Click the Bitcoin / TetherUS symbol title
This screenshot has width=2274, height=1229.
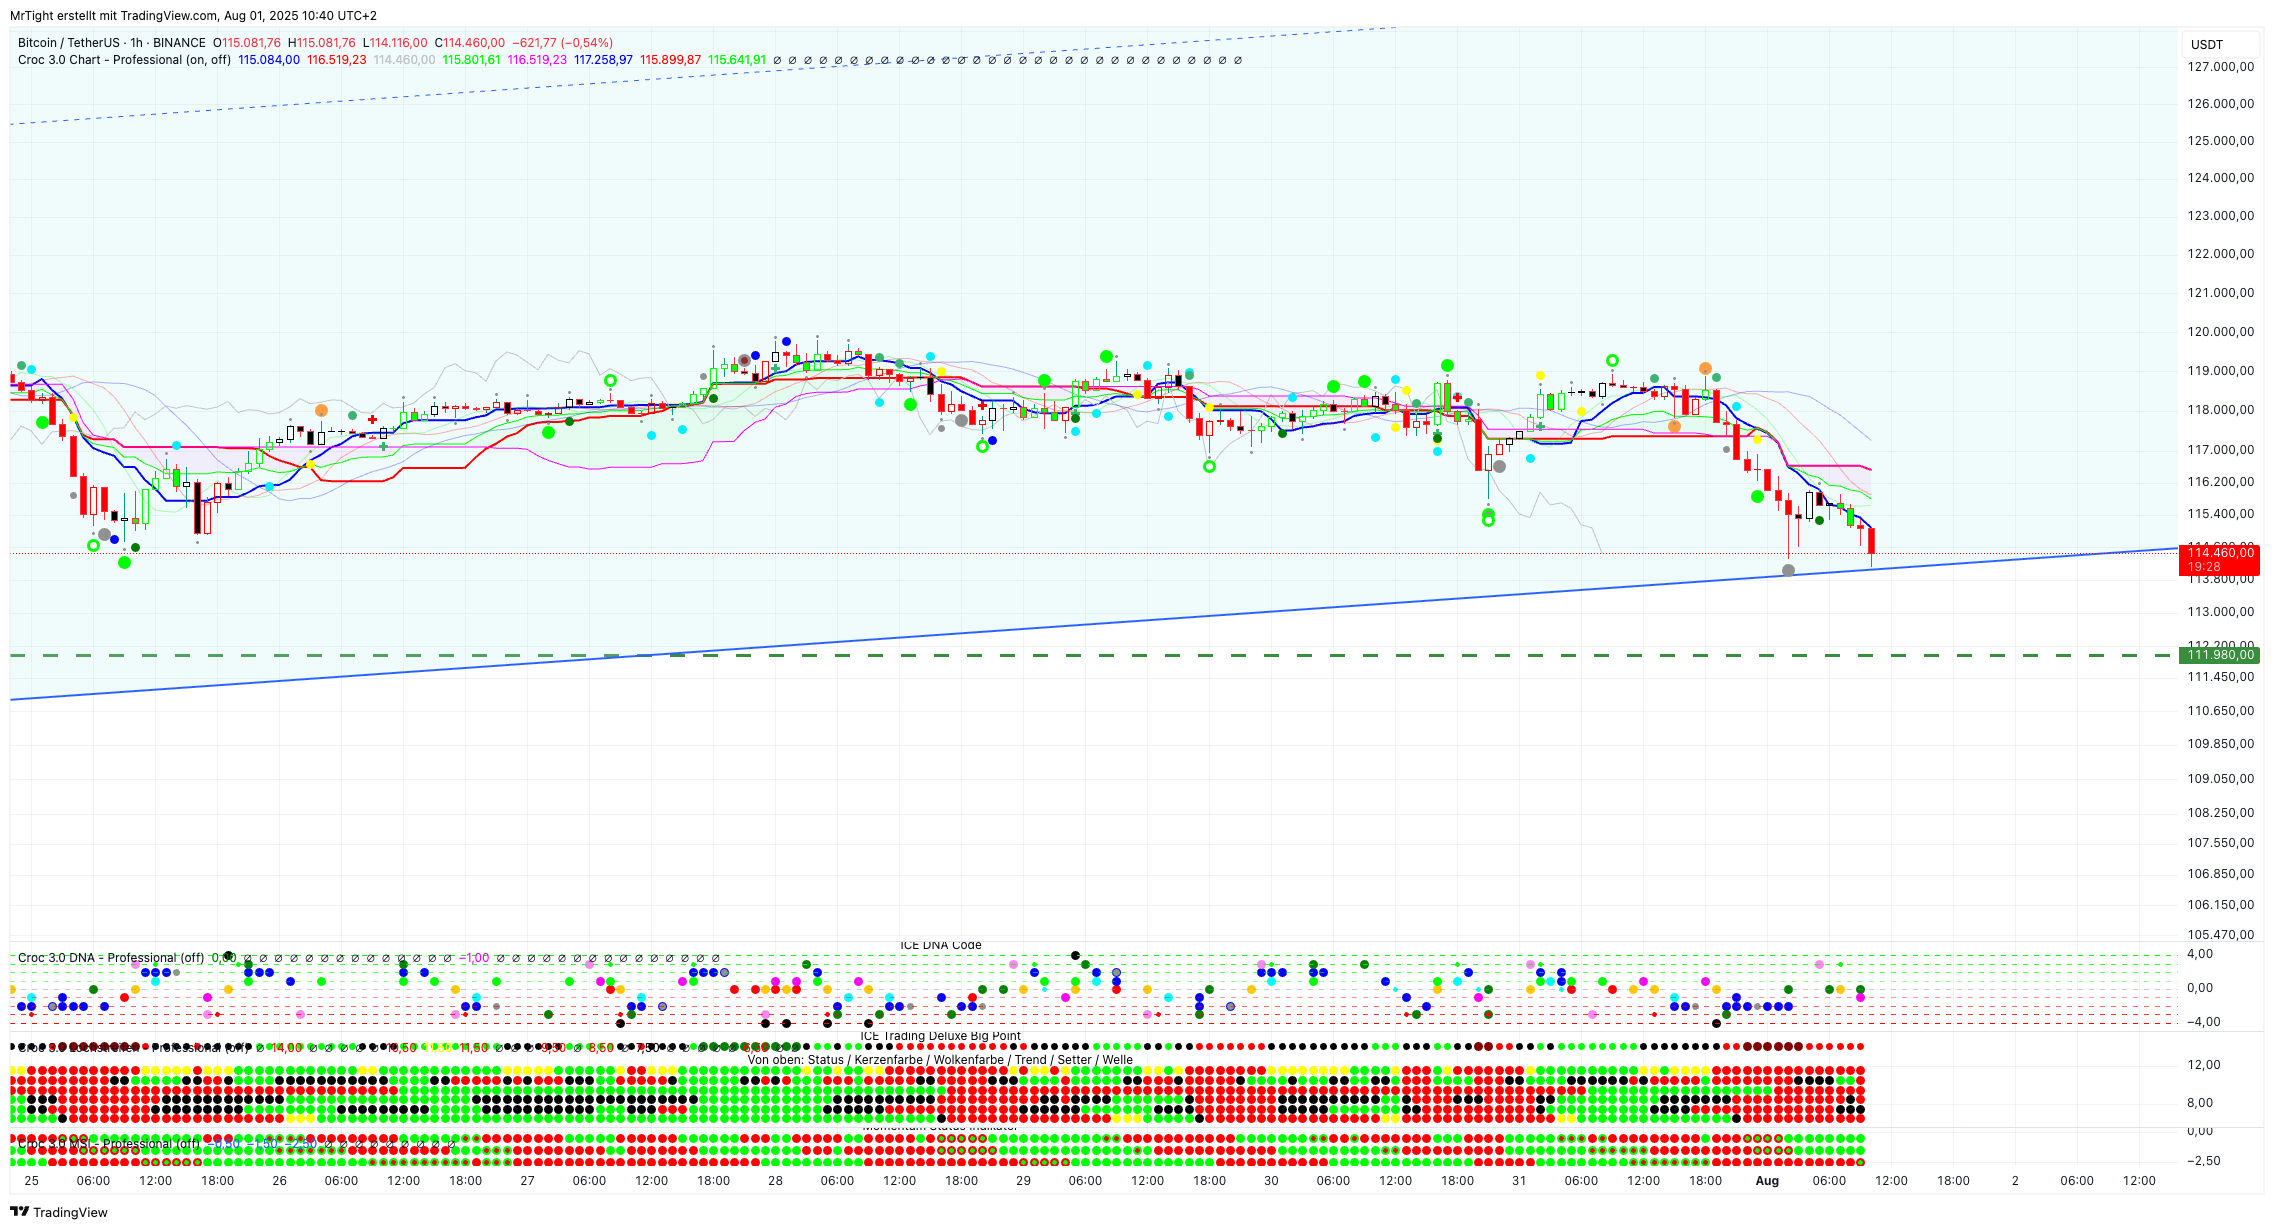[68, 43]
